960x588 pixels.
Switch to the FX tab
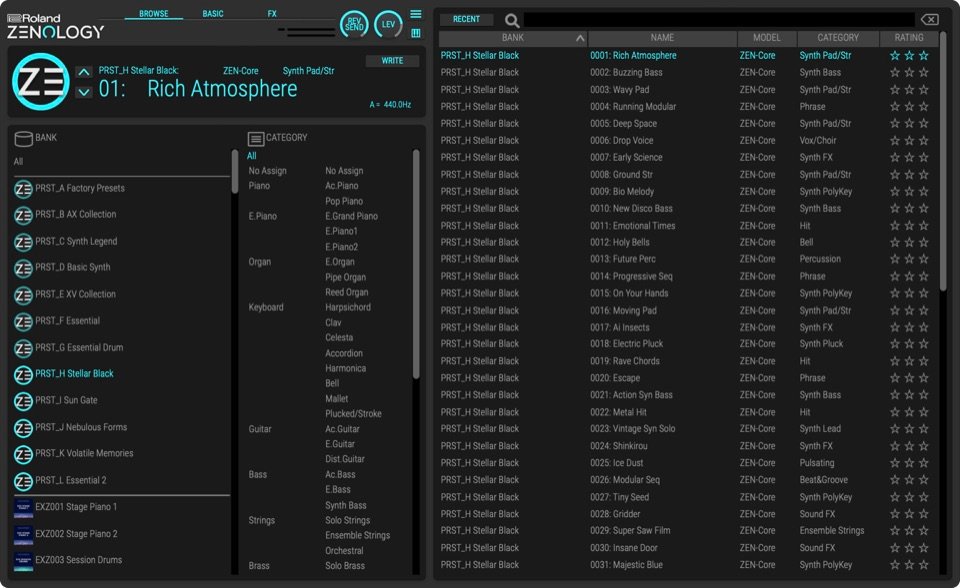(272, 13)
